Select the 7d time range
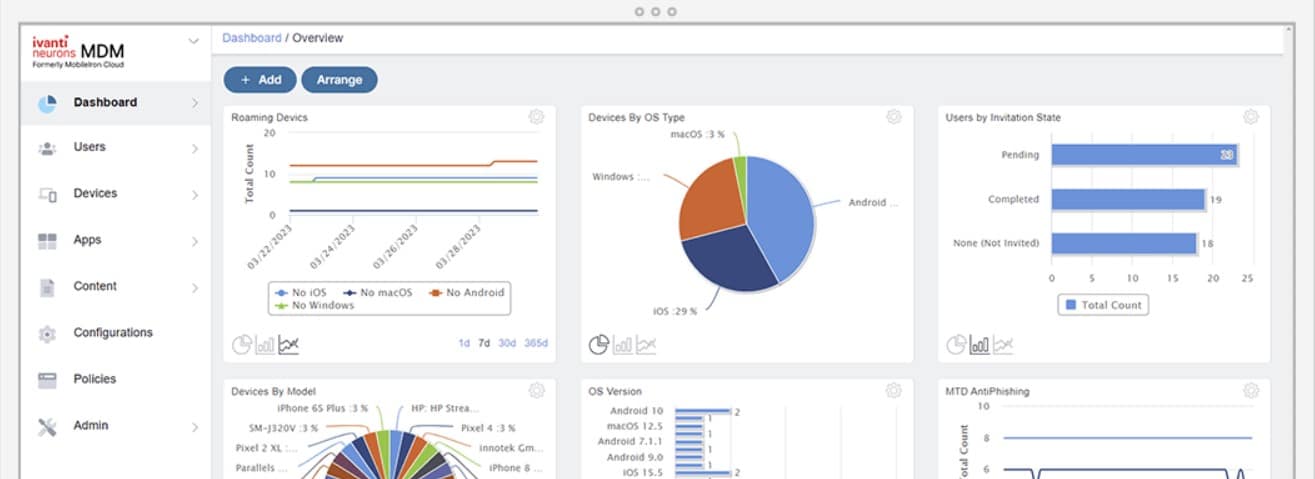1315x479 pixels. click(x=484, y=344)
